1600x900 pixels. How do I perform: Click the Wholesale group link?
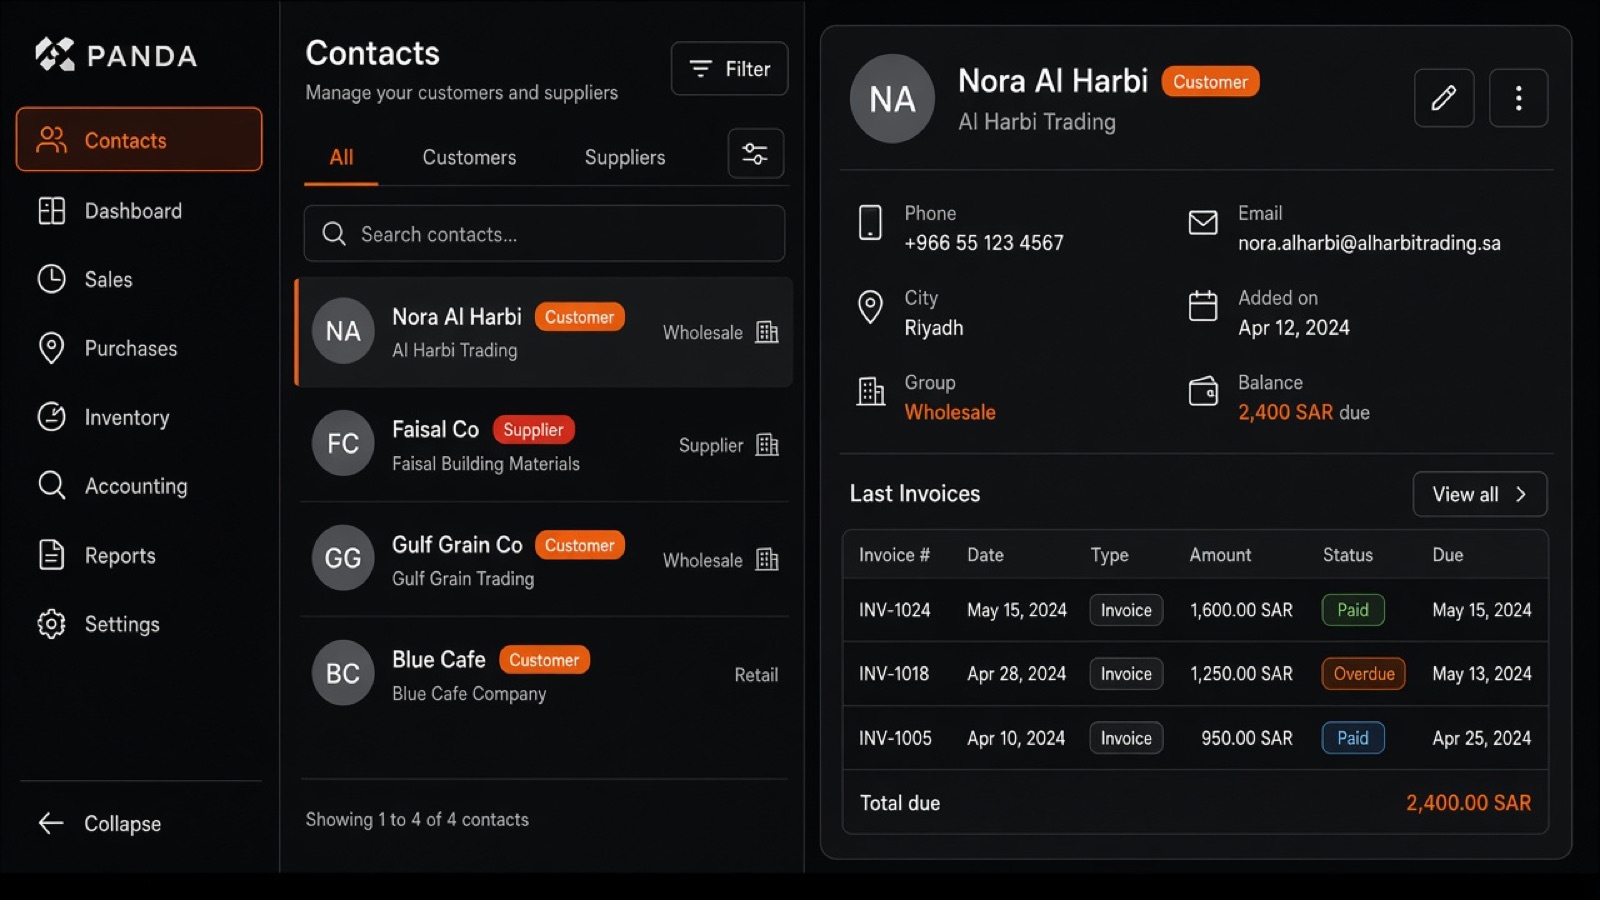coord(950,412)
